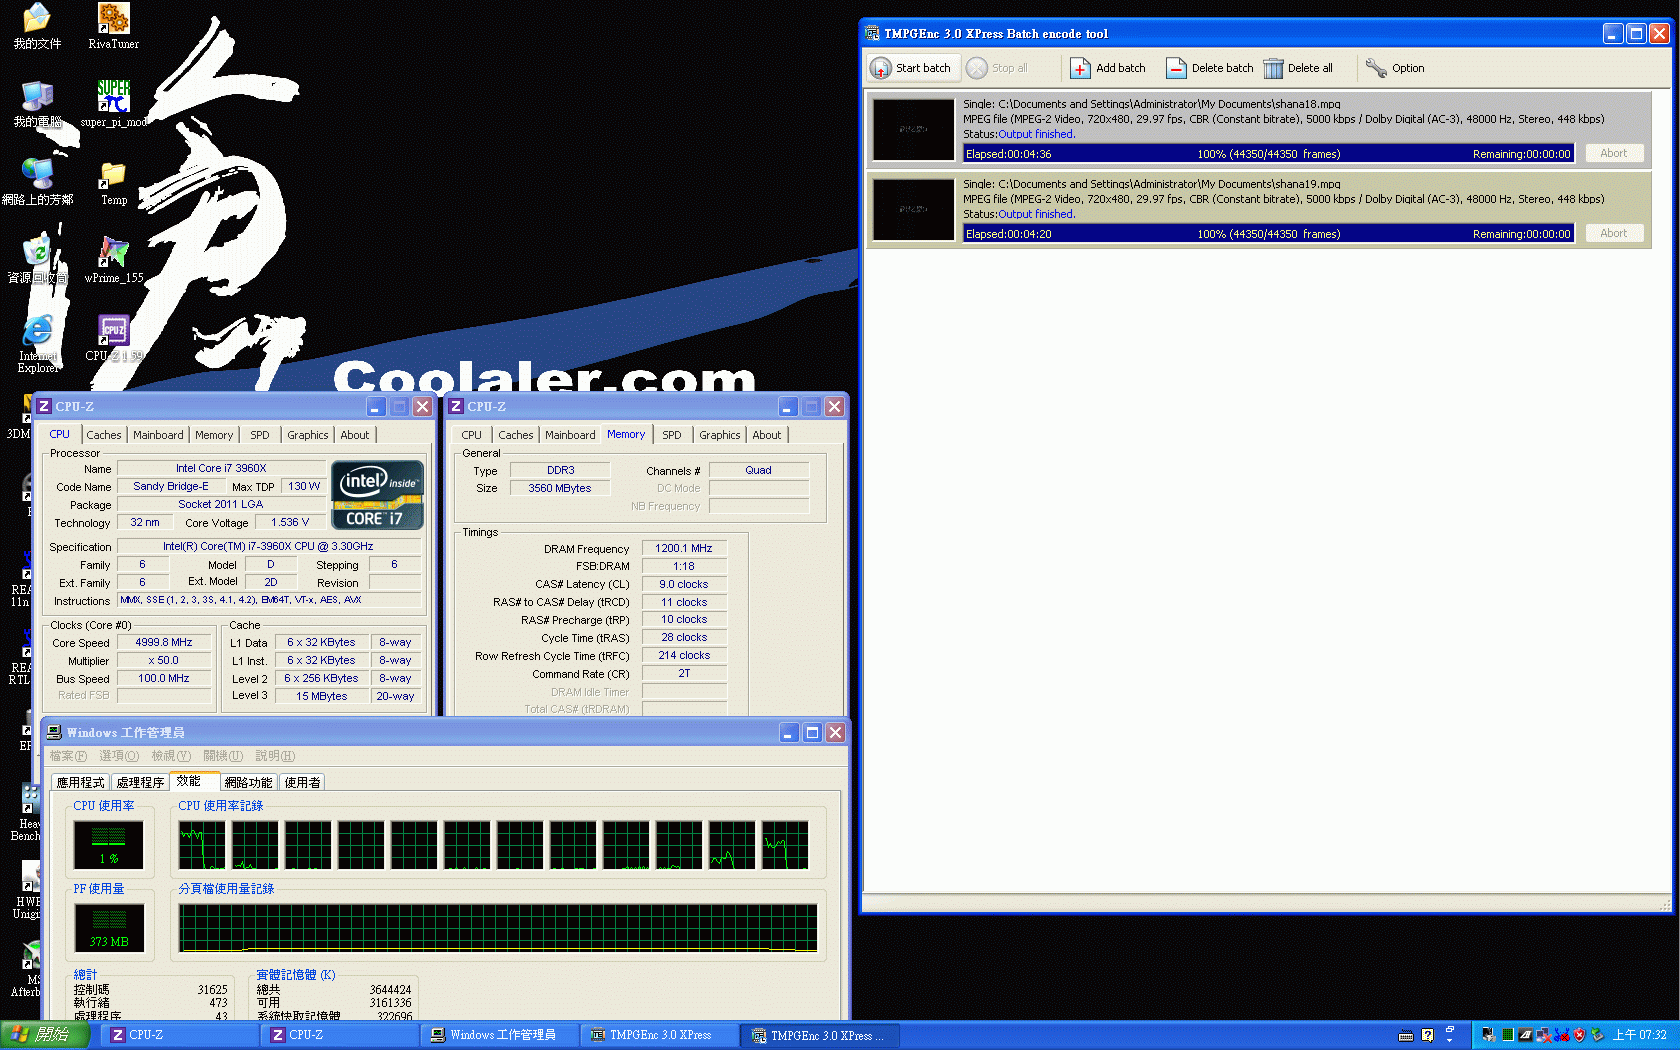Click the taskbar clock 上午 07:32
The width and height of the screenshot is (1680, 1050).
coord(1639,1035)
